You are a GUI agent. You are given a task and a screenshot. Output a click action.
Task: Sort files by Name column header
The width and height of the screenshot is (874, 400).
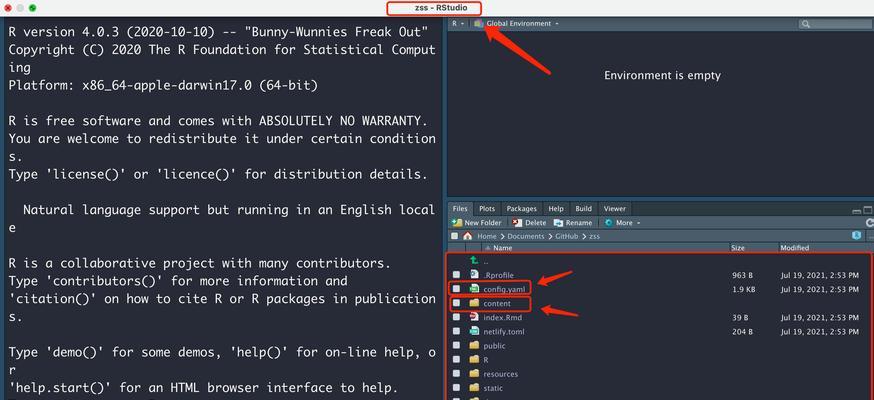503,248
